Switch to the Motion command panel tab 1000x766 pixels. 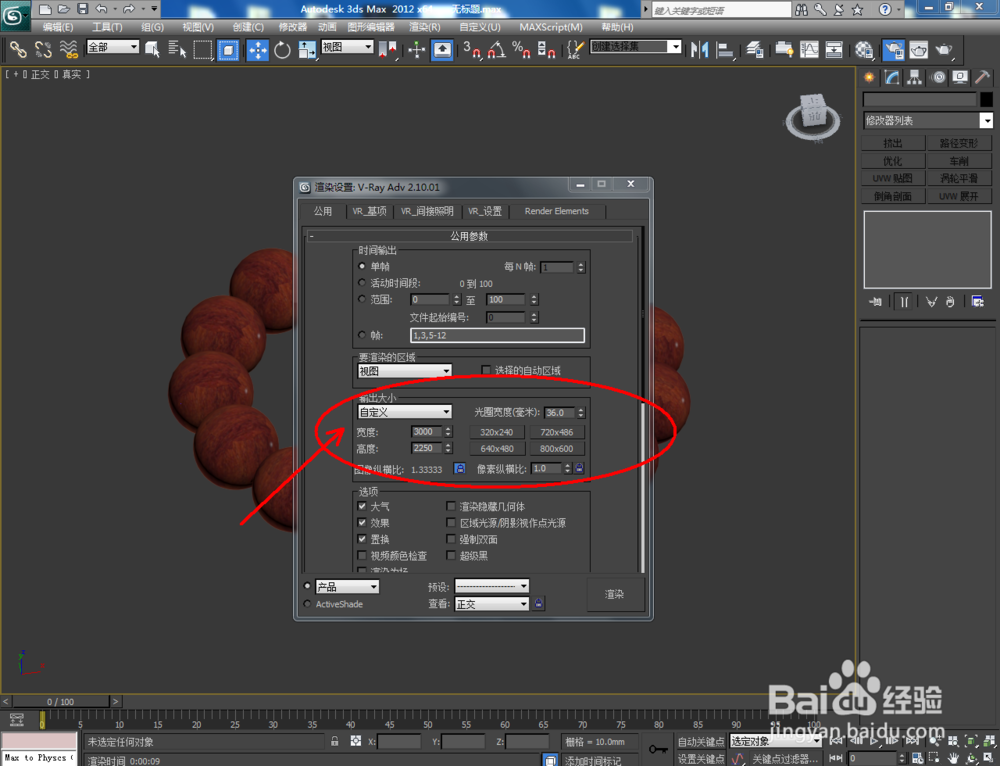pyautogui.click(x=938, y=78)
